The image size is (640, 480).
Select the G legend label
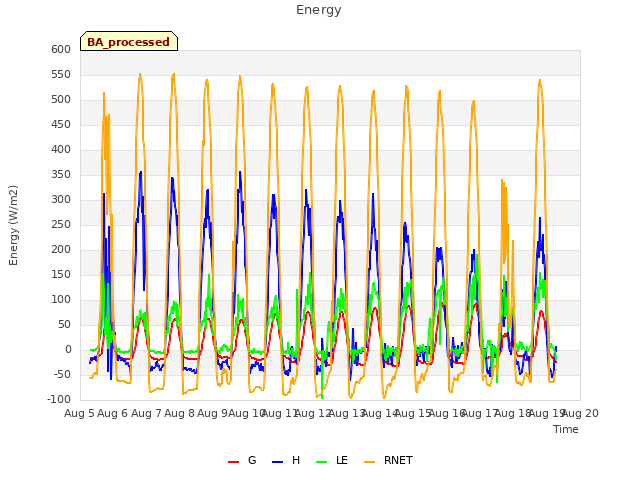pyautogui.click(x=252, y=460)
